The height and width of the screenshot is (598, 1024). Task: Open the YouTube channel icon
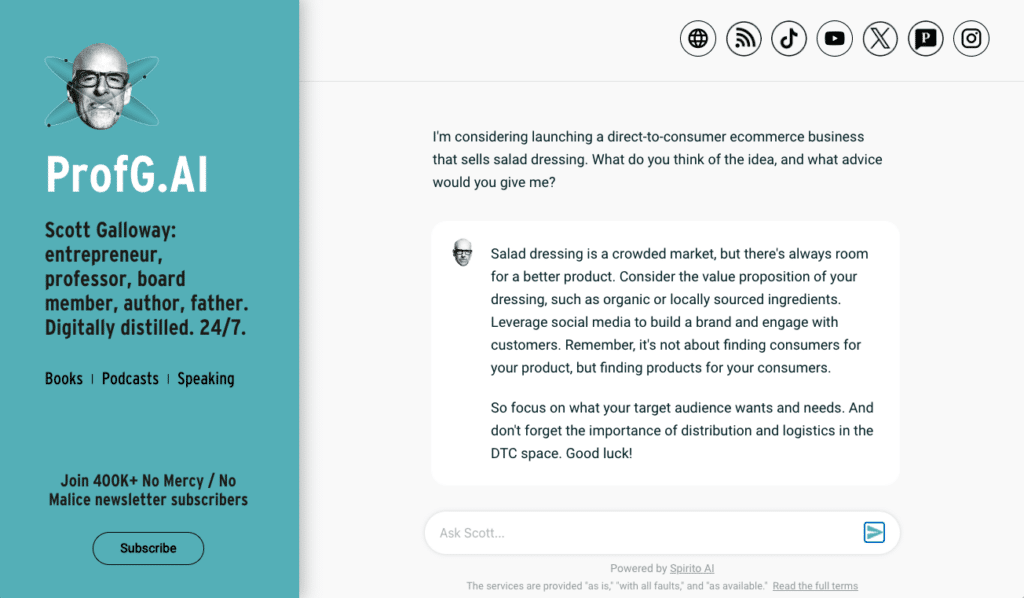pos(835,39)
